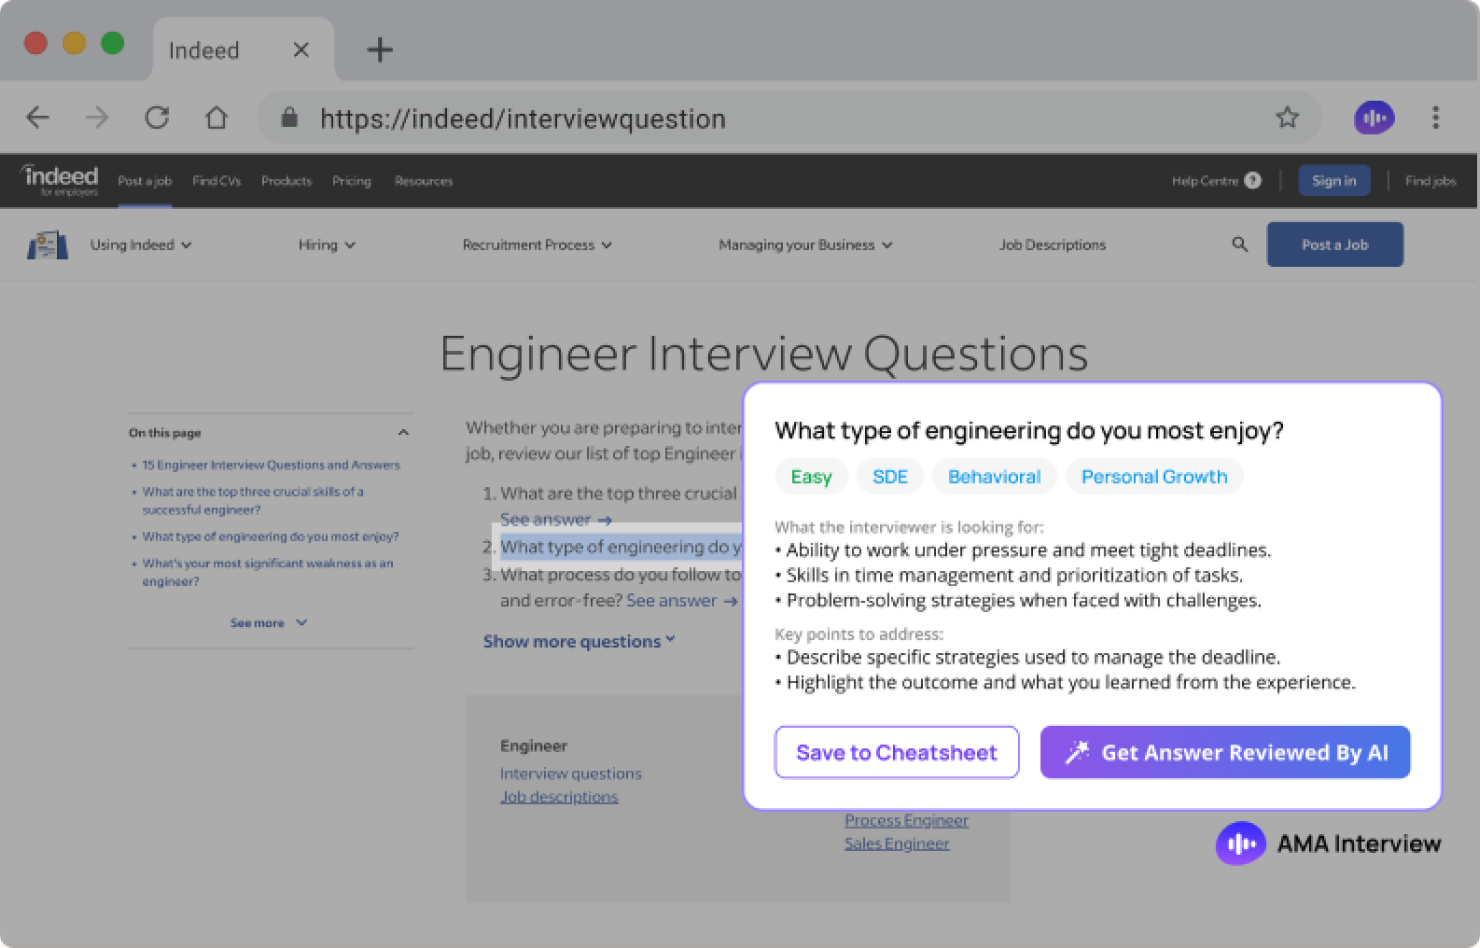The width and height of the screenshot is (1480, 948).
Task: Open the AMA Interview extension icon in toolbar
Action: coord(1374,118)
